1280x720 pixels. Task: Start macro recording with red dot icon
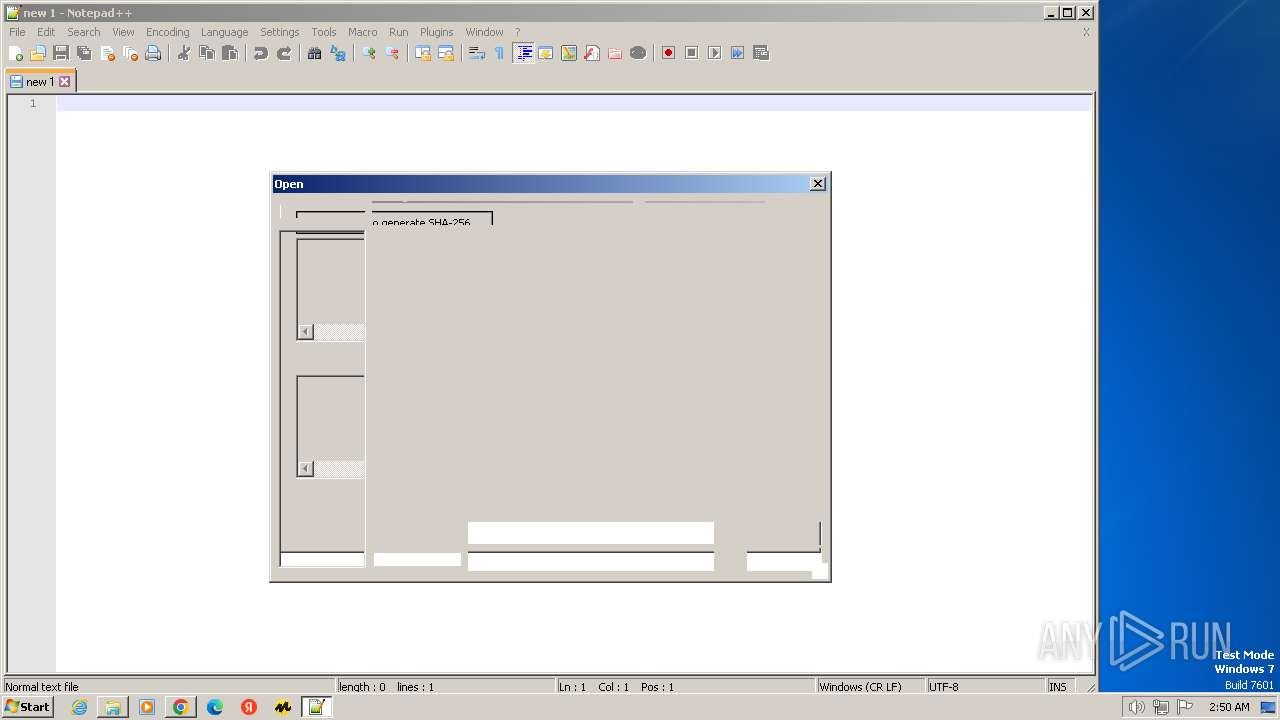point(668,53)
